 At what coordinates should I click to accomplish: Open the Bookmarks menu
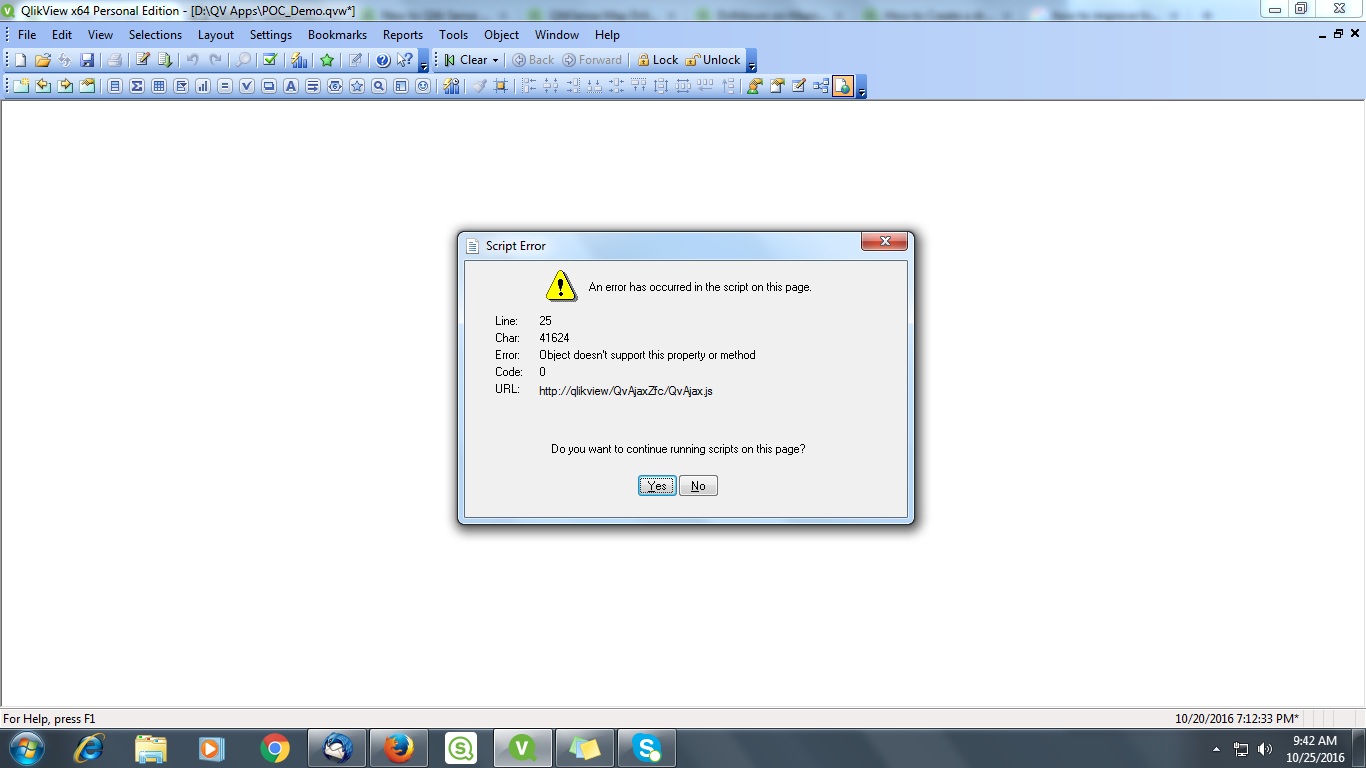coord(337,34)
